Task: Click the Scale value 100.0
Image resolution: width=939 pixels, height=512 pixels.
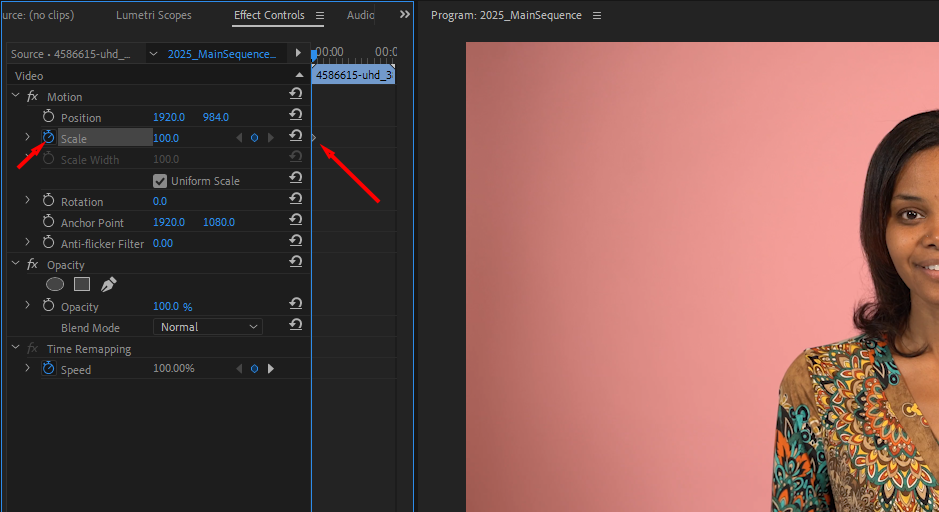Action: point(166,138)
